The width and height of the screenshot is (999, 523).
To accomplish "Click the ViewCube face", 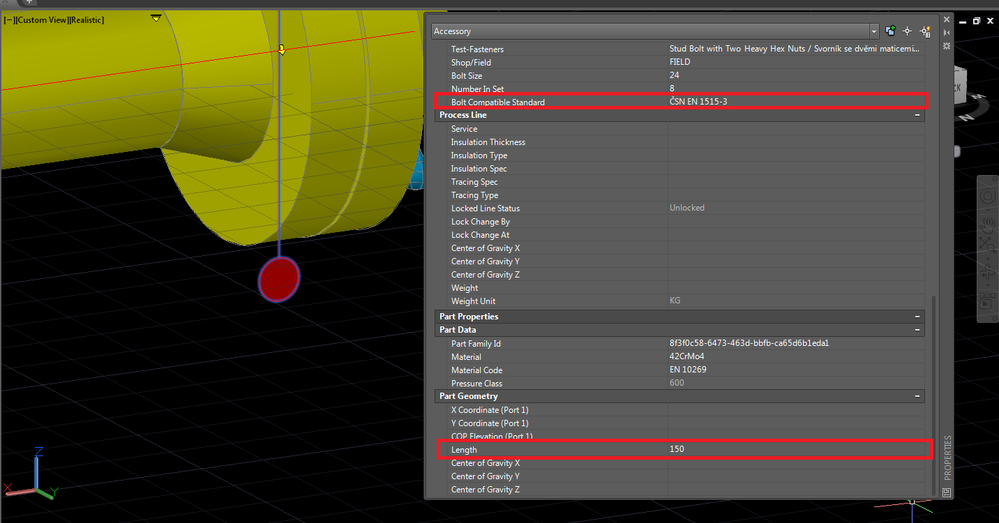I will point(961,88).
